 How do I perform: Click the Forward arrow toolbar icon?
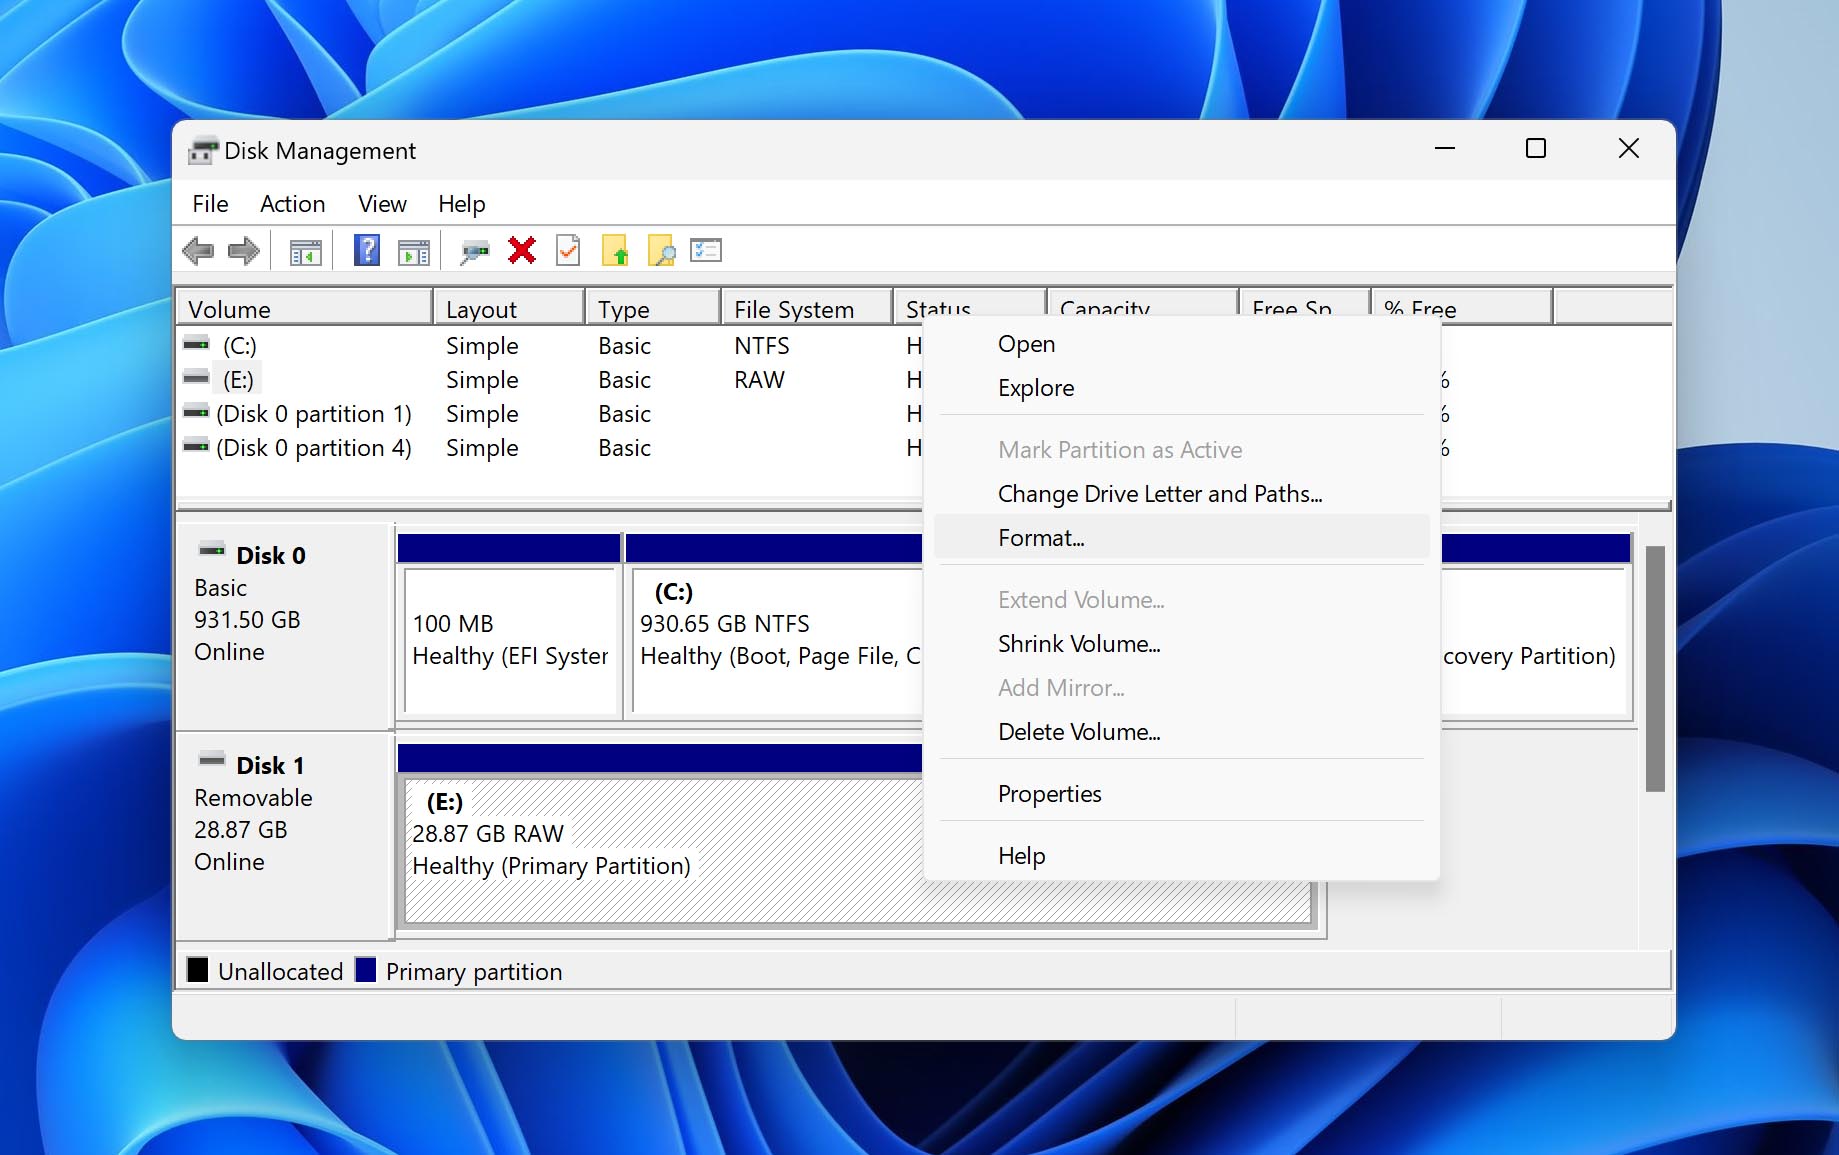click(243, 251)
